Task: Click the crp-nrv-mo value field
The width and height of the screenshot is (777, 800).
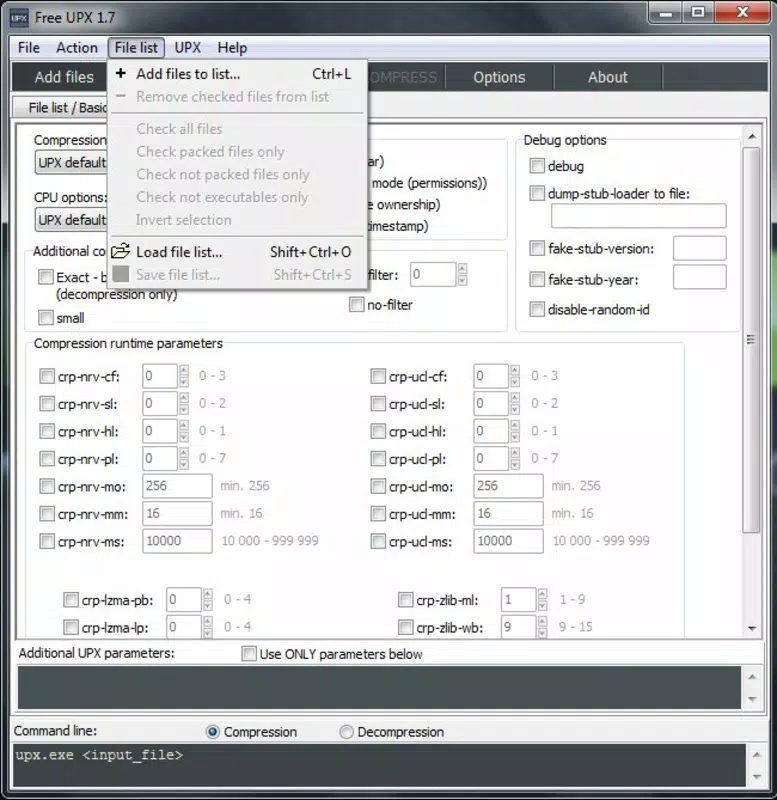Action: [177, 486]
